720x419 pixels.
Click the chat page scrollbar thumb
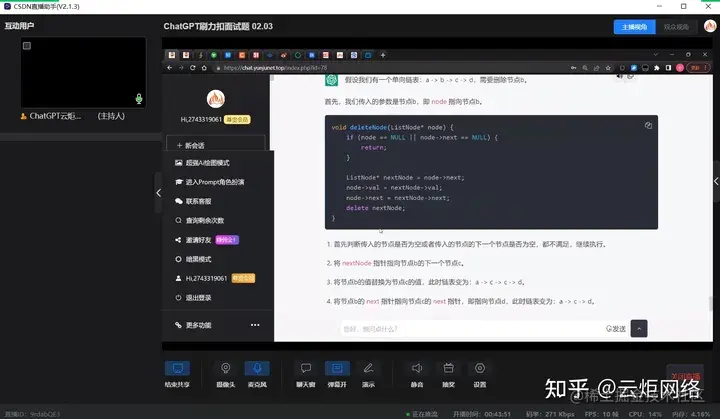coord(711,303)
